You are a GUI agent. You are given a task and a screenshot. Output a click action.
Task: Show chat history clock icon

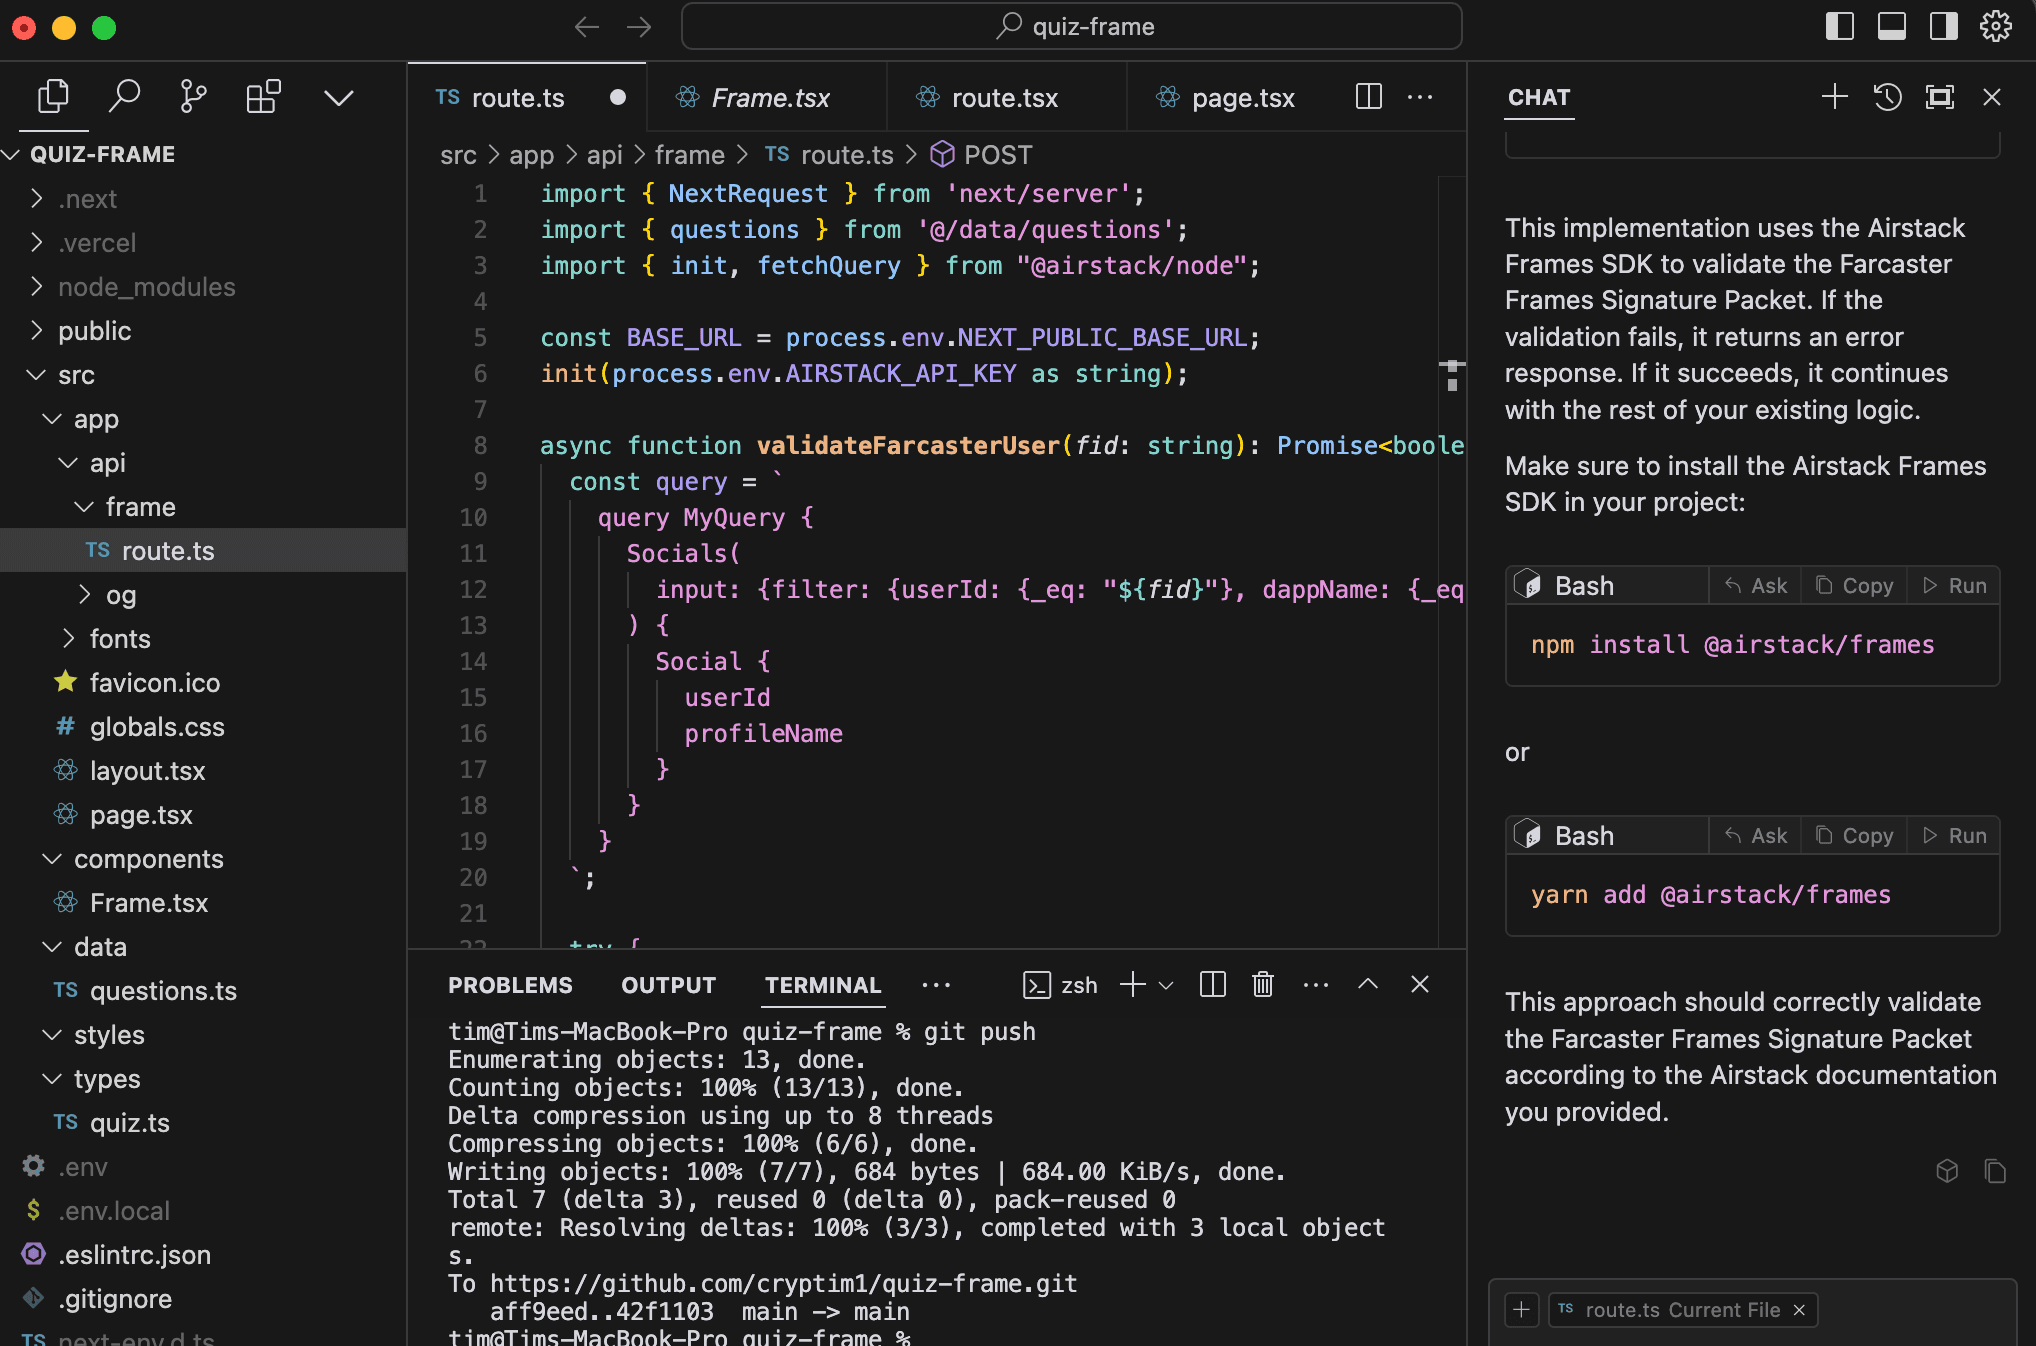(1887, 97)
